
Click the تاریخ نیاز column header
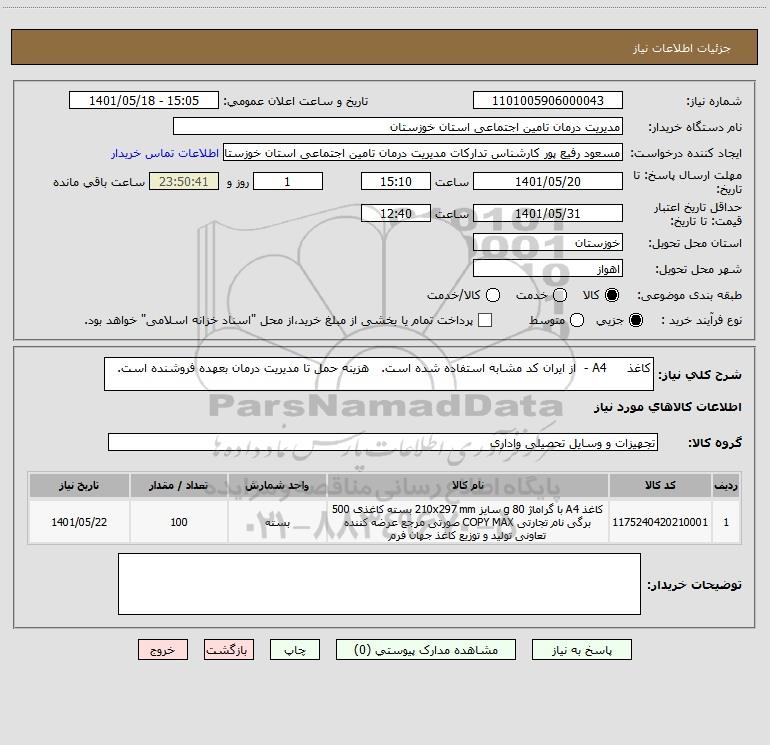point(79,486)
